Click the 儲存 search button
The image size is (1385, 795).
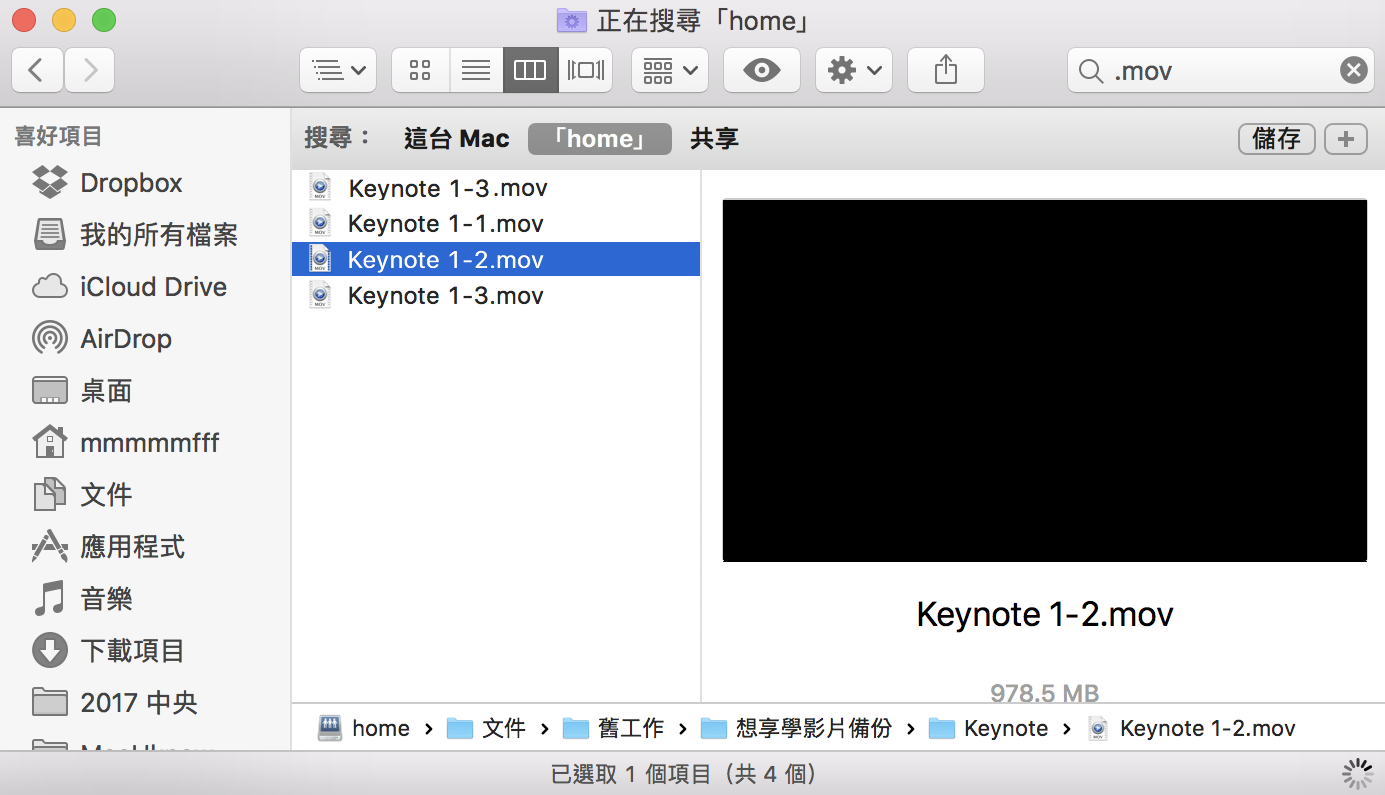(1276, 139)
